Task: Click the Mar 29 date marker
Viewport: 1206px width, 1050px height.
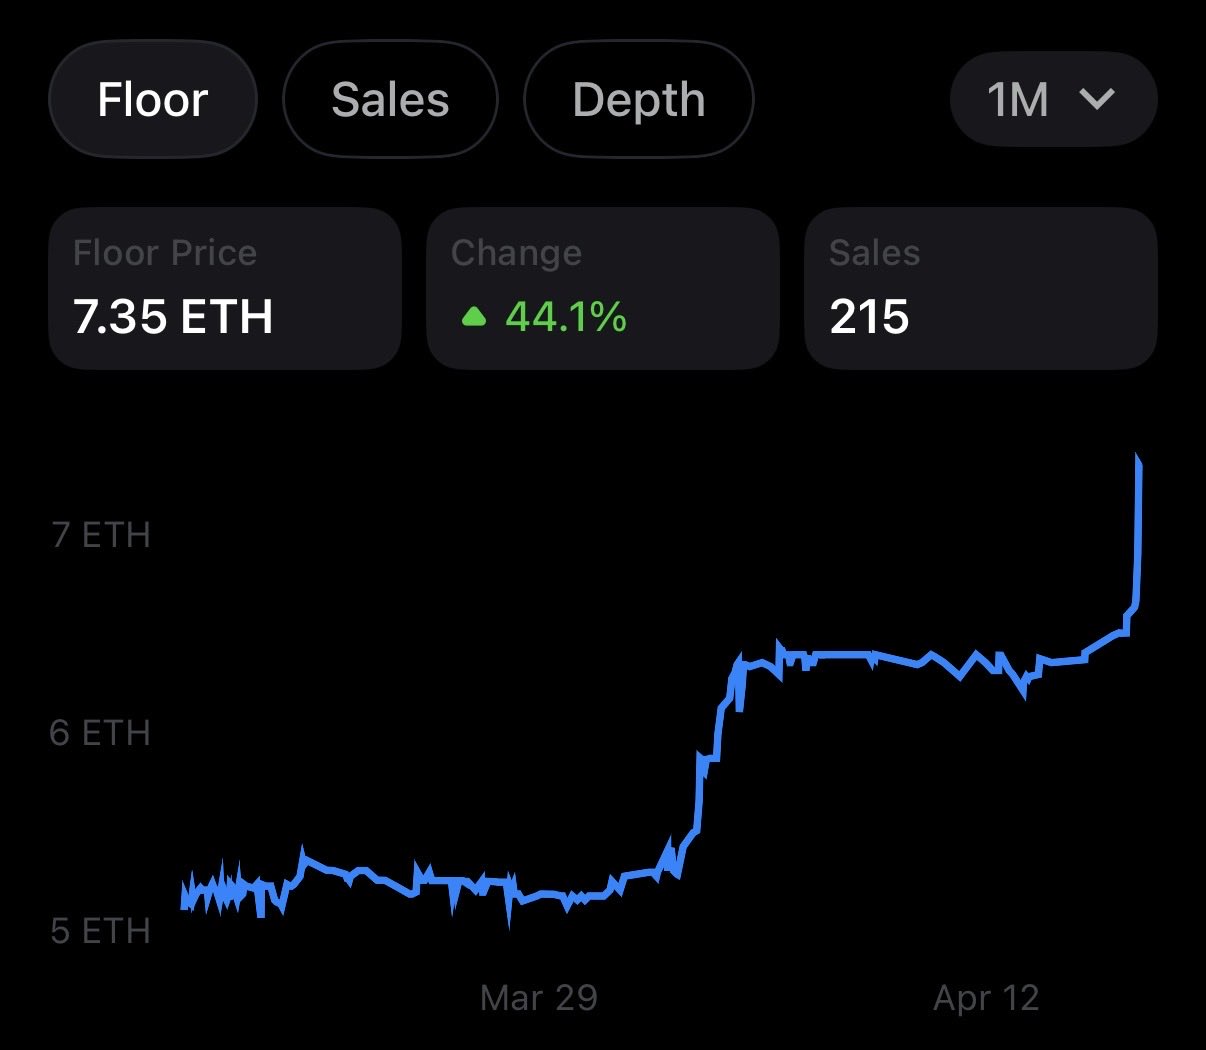Action: 538,997
